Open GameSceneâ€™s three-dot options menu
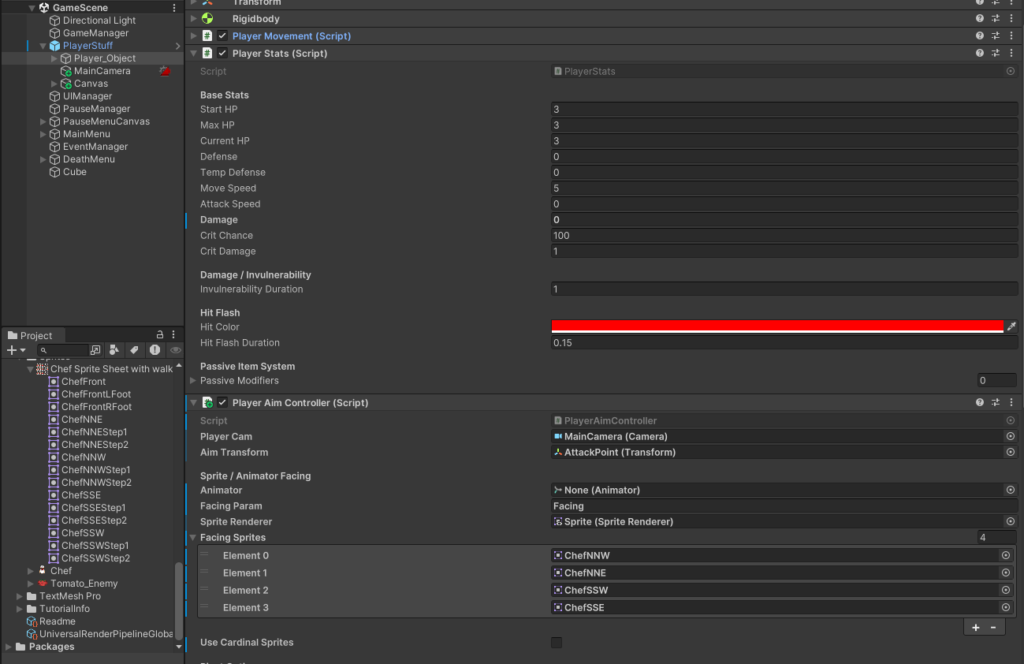1024x664 pixels. tap(174, 8)
